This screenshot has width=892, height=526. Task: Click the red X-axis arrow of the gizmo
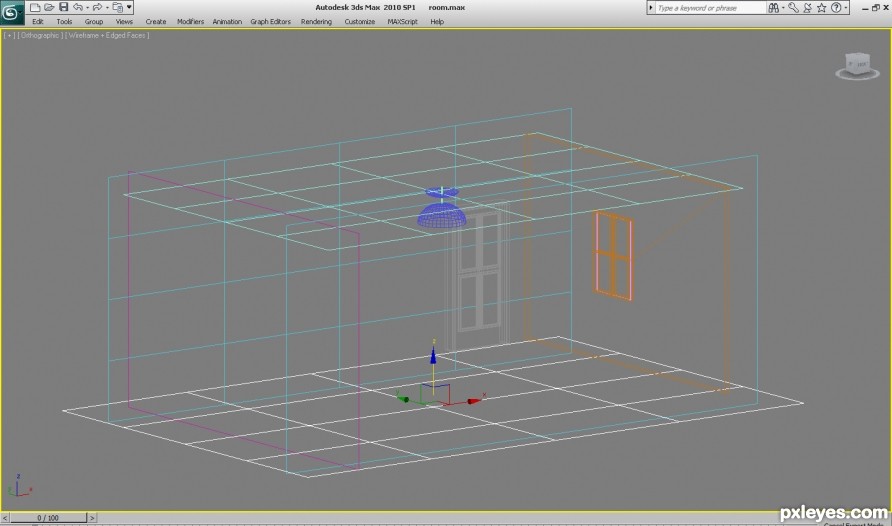tap(473, 401)
